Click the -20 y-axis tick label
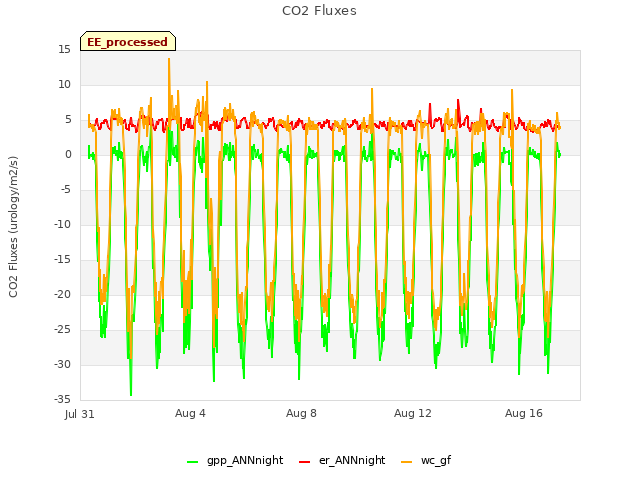Screen dimensions: 640x480 pos(62,294)
